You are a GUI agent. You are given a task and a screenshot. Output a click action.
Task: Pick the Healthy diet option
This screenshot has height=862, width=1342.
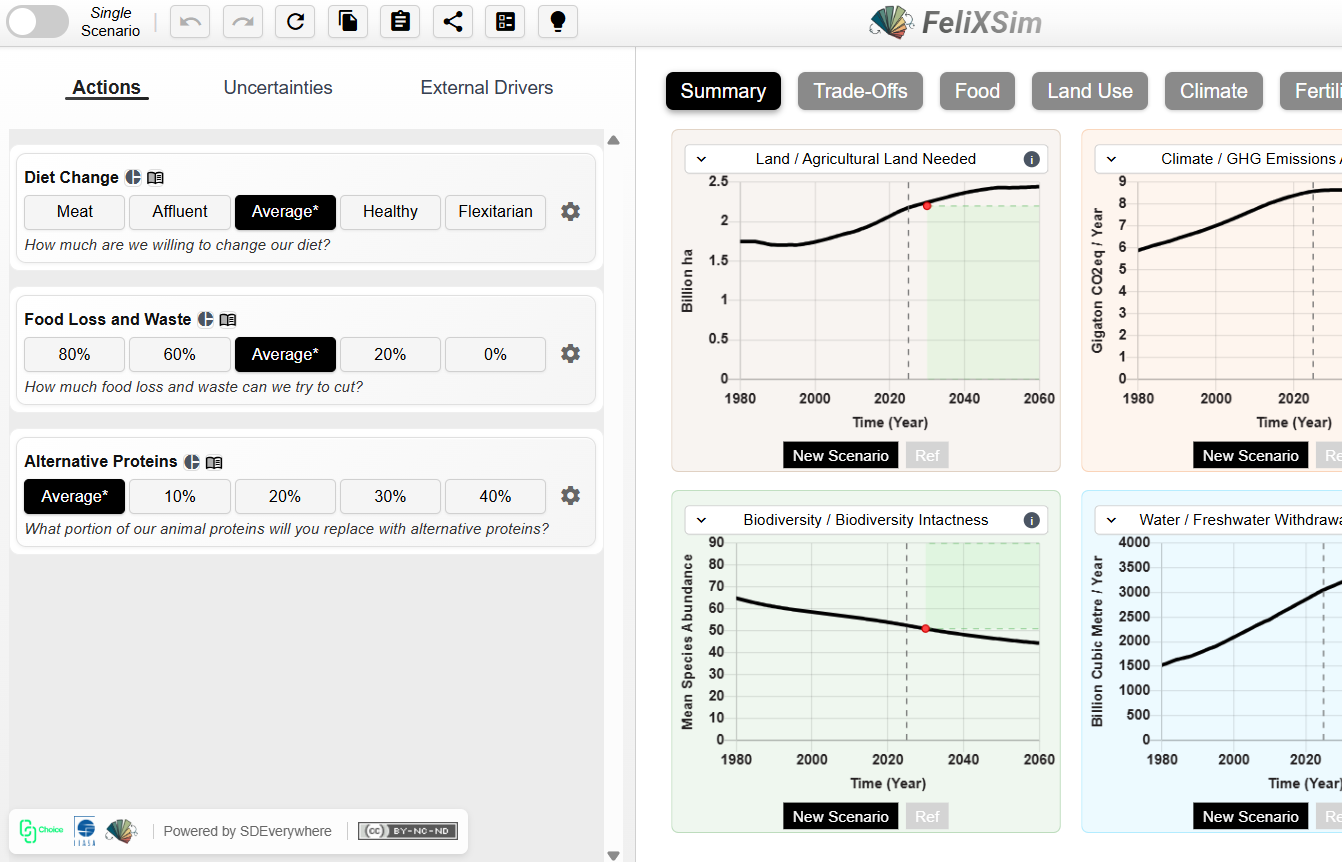click(390, 212)
